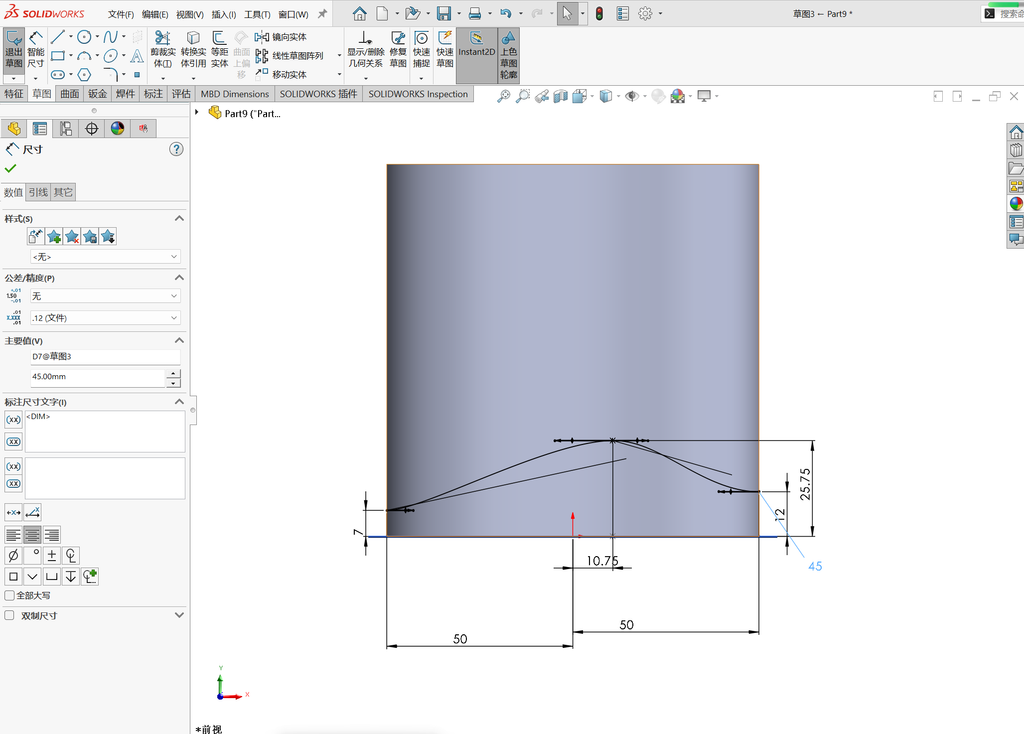Open Edit Appearance icon in view toolbar
The width and height of the screenshot is (1024, 734).
point(678,97)
